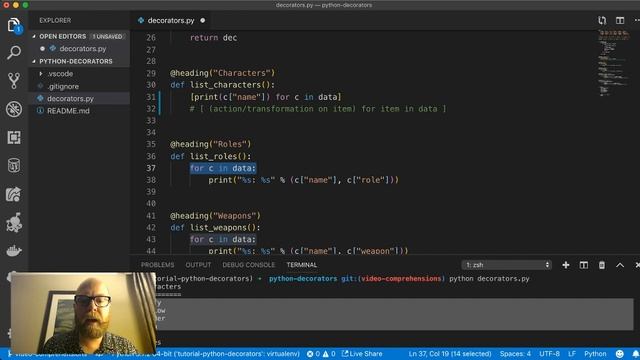The width and height of the screenshot is (640, 360).
Task: Collapse the PYTHON-DECORATORS folder section
Action: pyautogui.click(x=34, y=61)
